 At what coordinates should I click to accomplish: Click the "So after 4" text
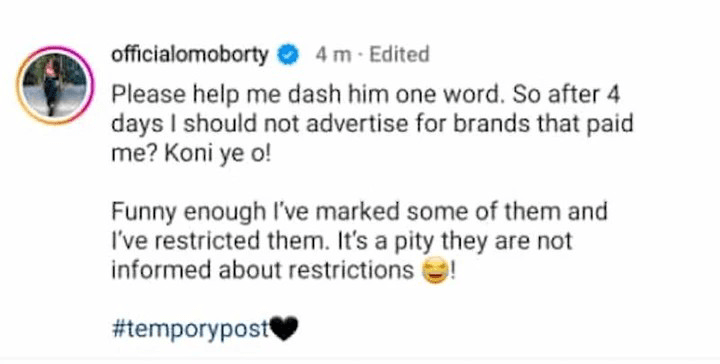pyautogui.click(x=566, y=95)
